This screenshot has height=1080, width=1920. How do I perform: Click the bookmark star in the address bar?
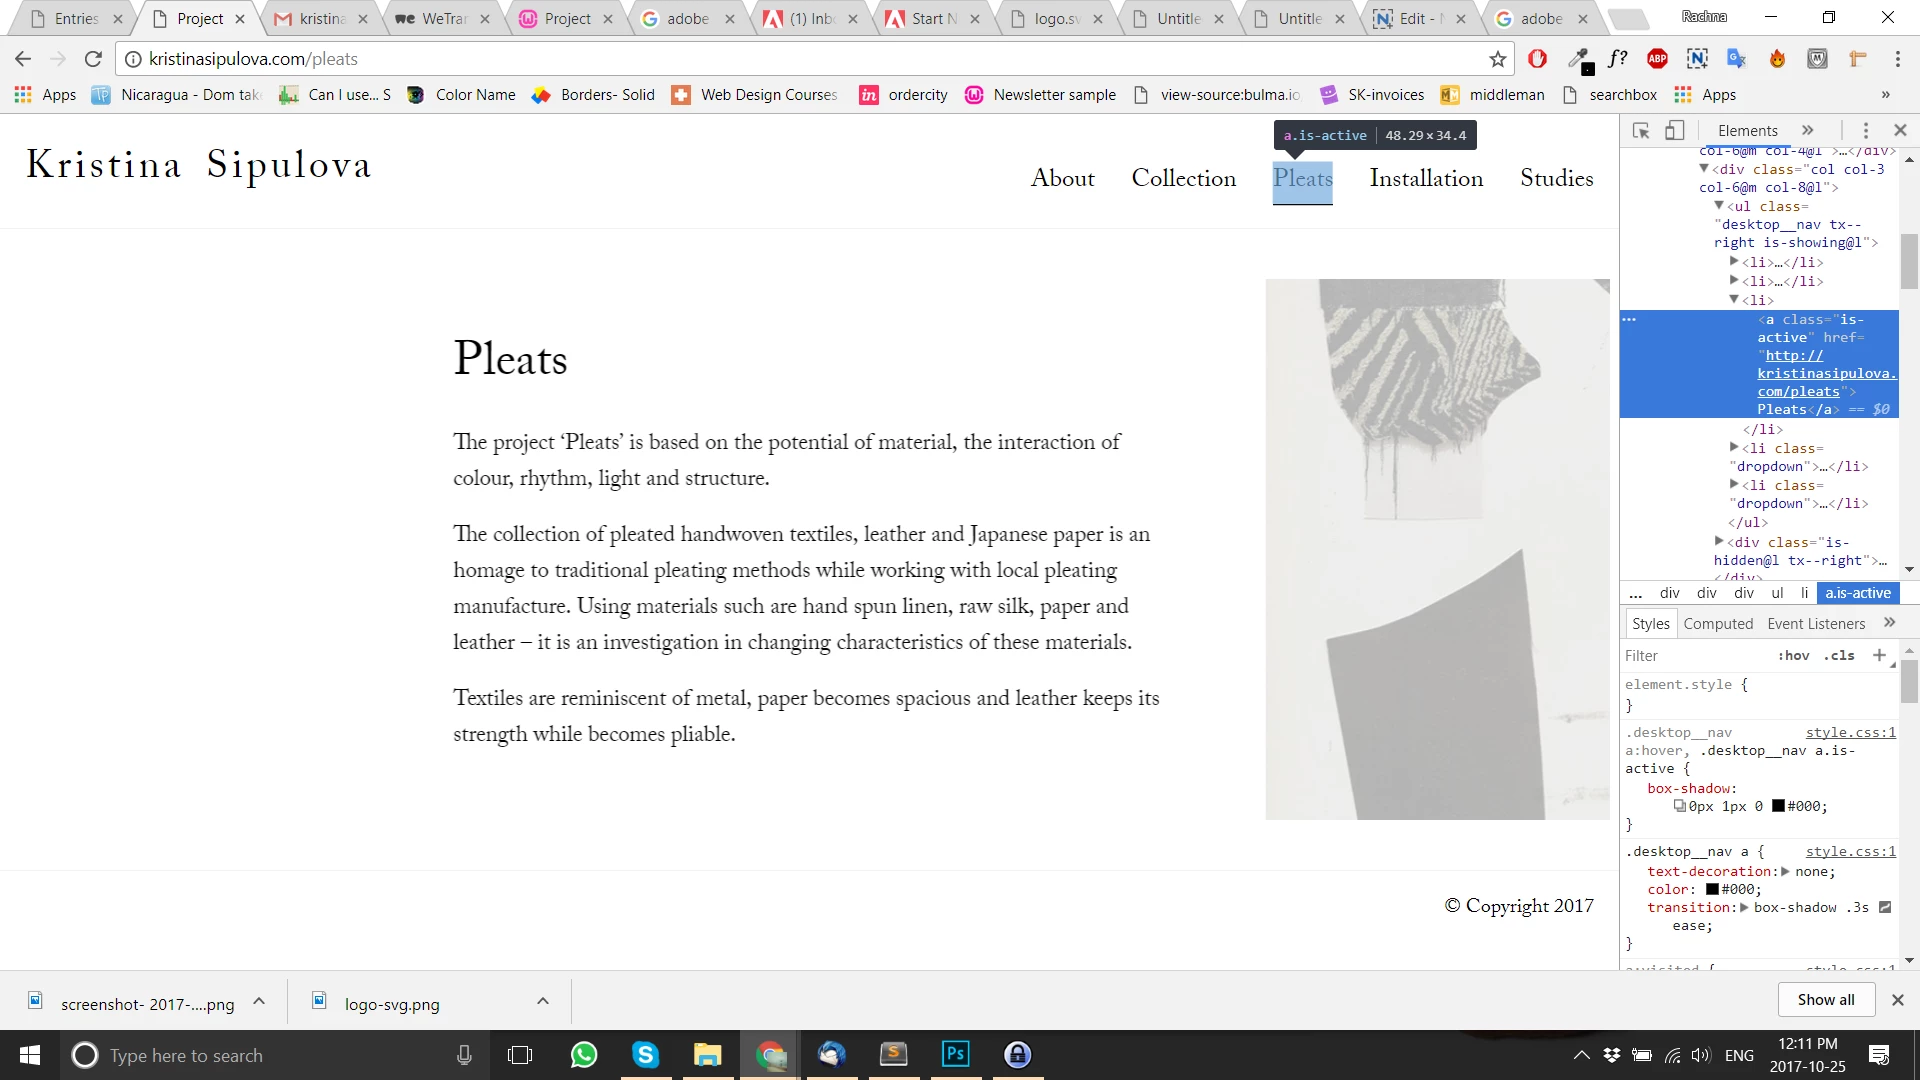tap(1497, 59)
